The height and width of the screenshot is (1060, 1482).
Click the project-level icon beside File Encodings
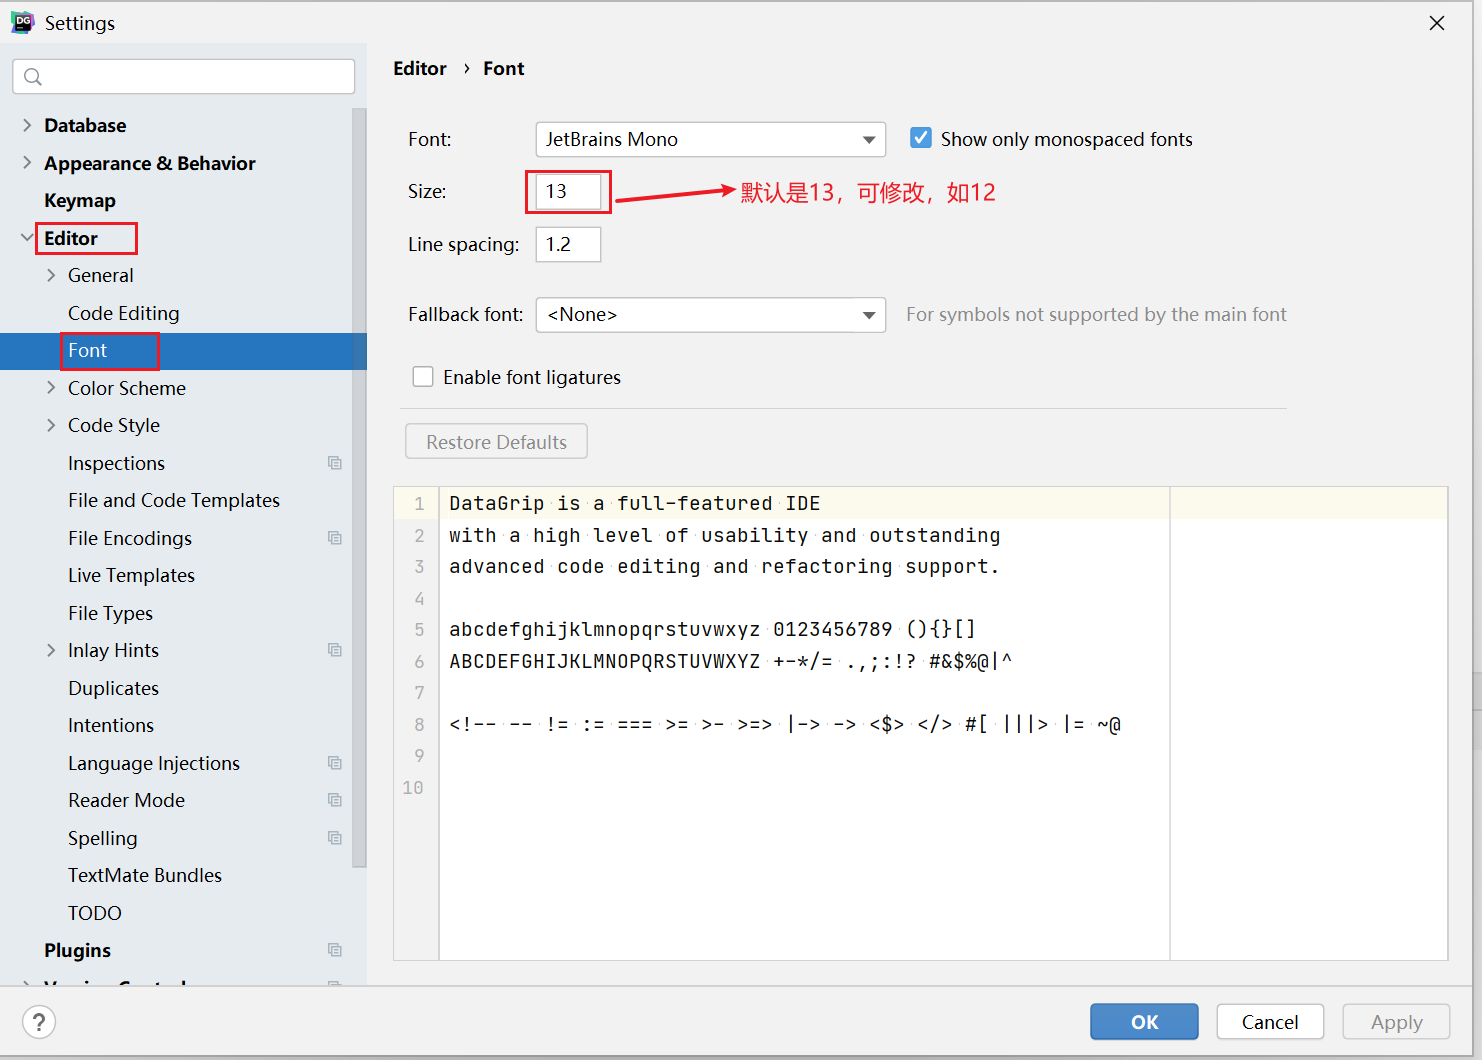[335, 538]
